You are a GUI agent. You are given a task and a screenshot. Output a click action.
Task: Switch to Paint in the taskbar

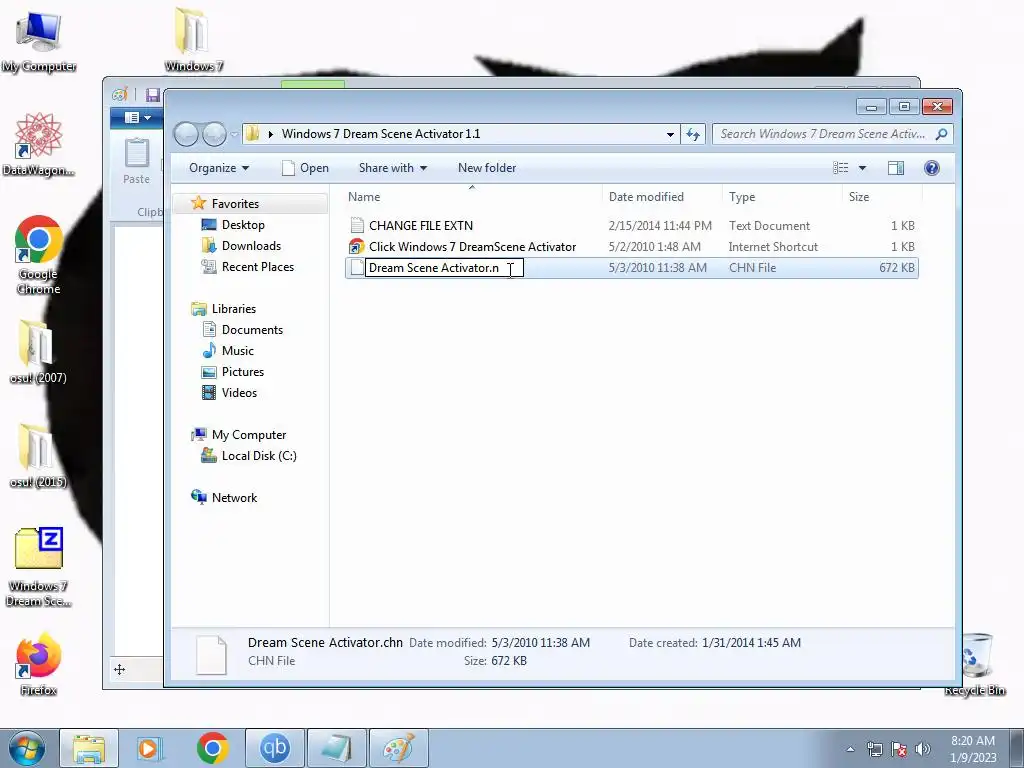click(x=399, y=748)
